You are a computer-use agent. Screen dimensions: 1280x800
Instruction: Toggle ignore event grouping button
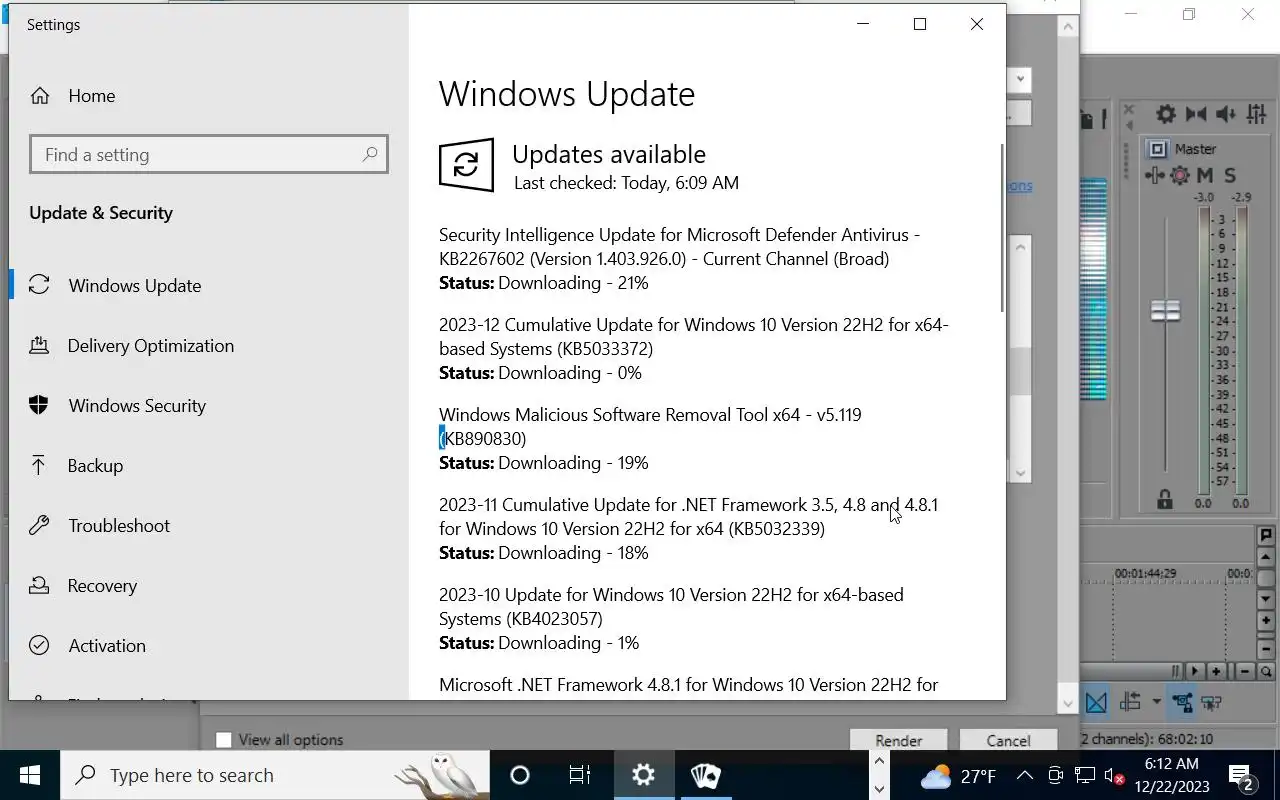tap(1211, 702)
